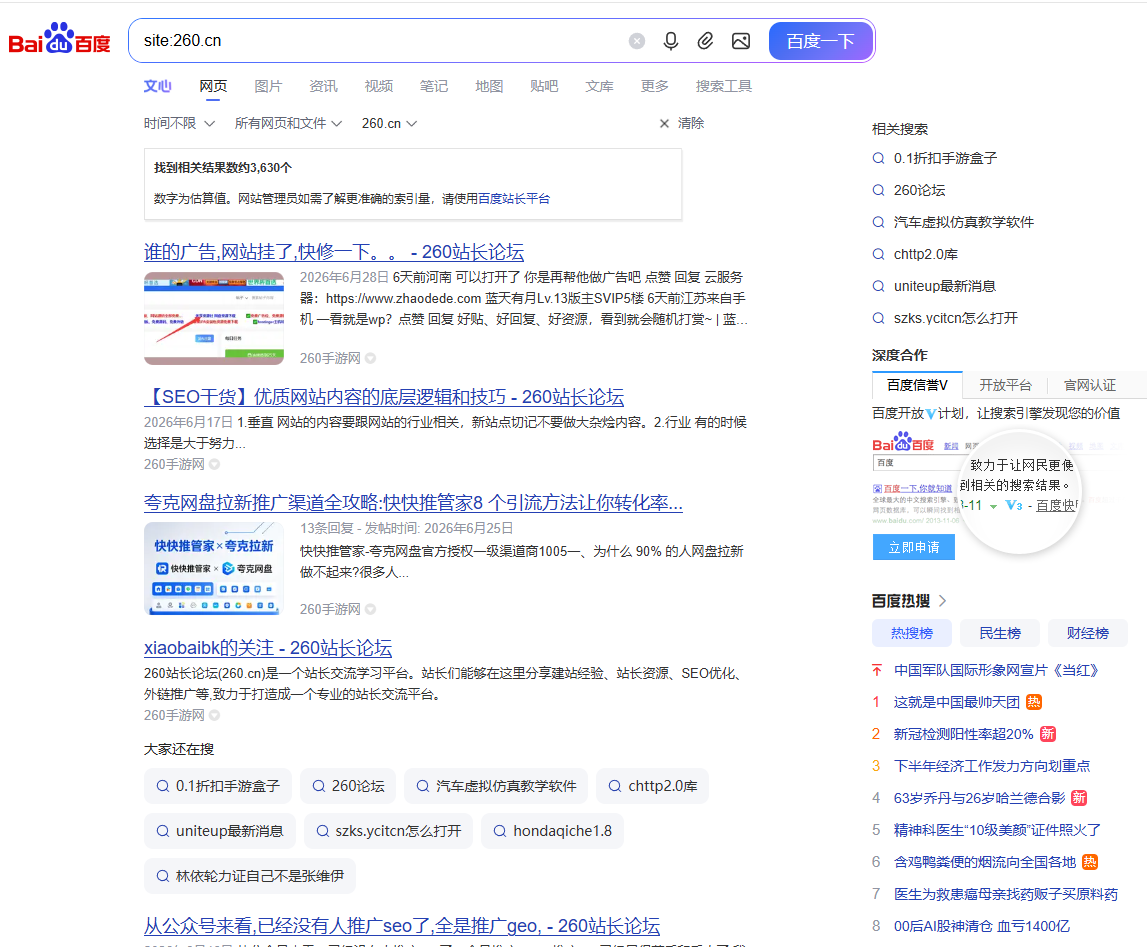This screenshot has height=947, width=1147.
Task: Open hot topic 含鸡鸭粪便的烟流向全国各地
Action: (x=985, y=862)
